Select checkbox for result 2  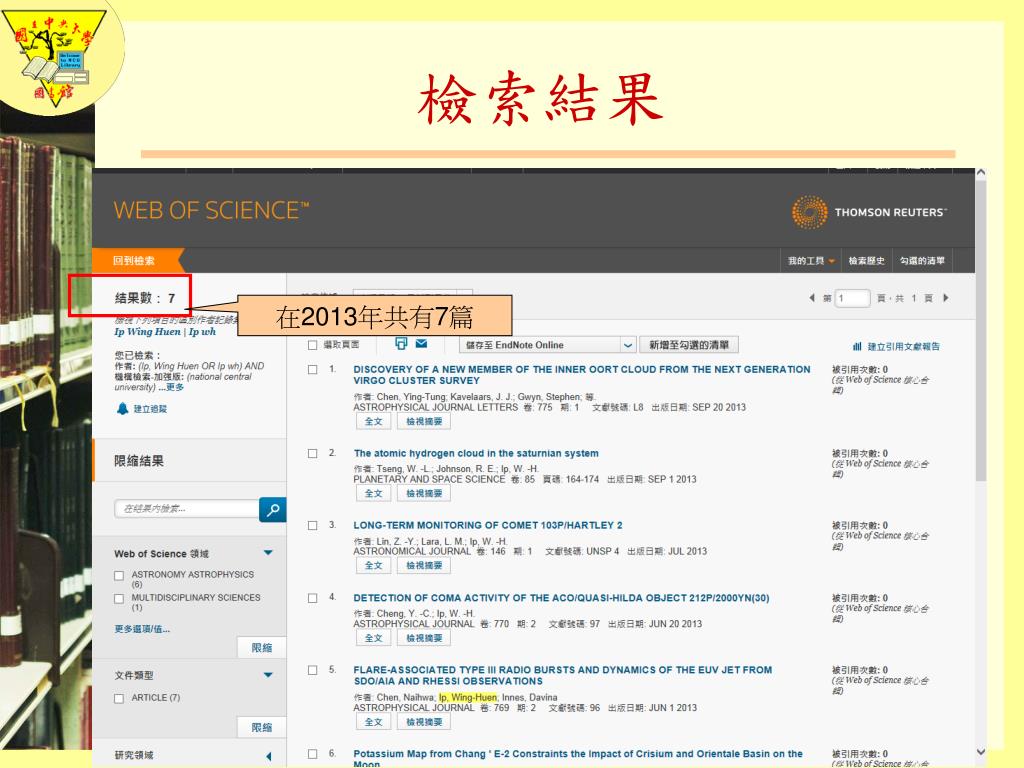point(313,453)
